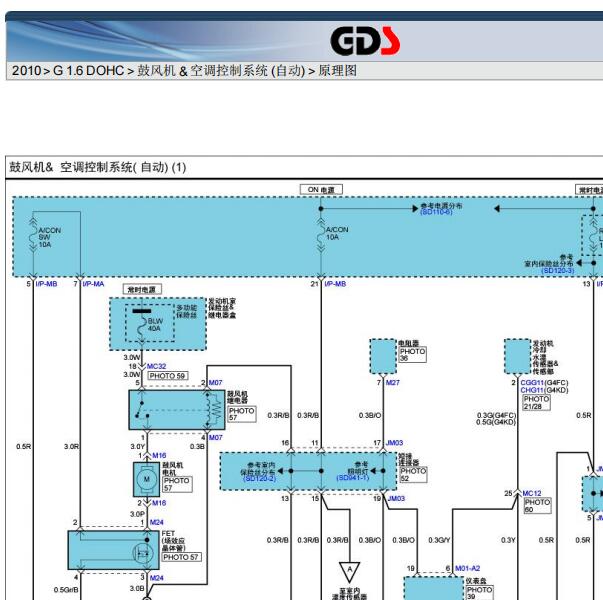Click the '多功能 保险丝' label
Viewport: 603px width, 600px height.
click(187, 312)
